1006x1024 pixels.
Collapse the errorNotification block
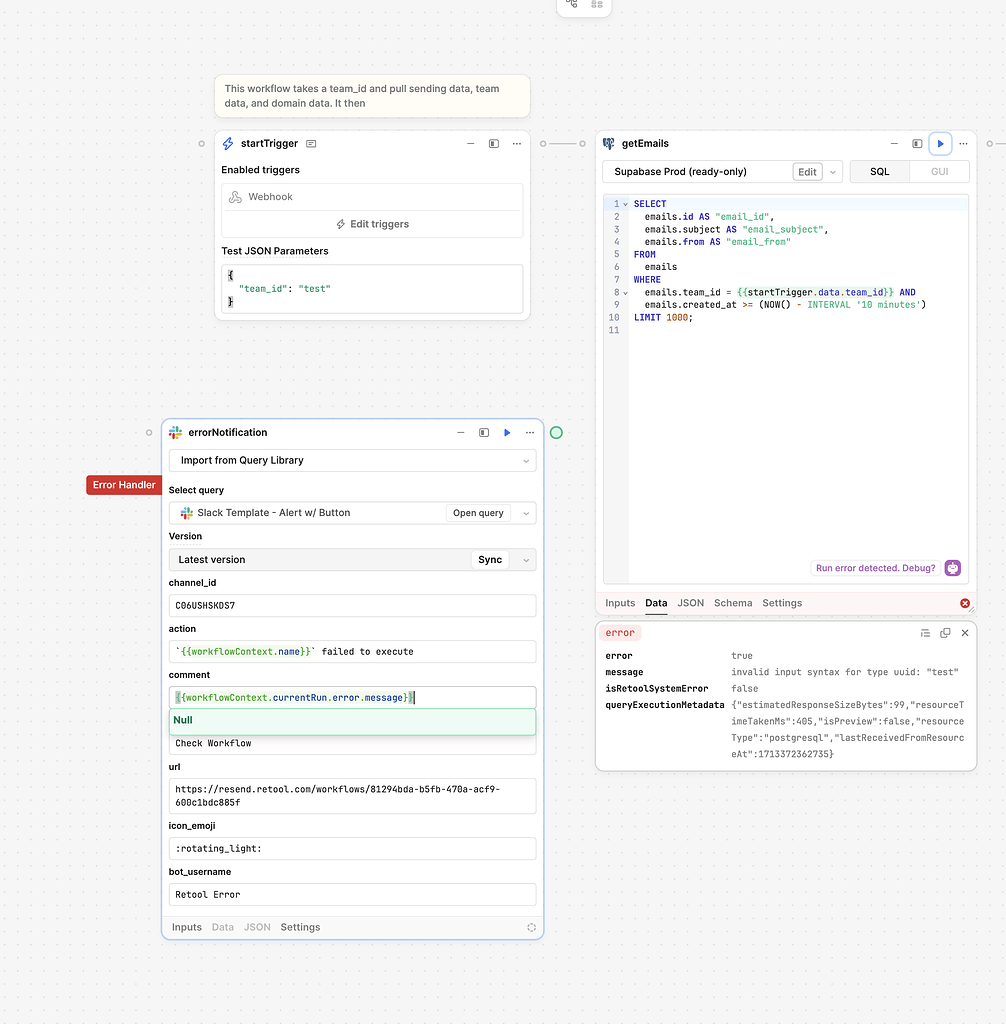click(x=460, y=432)
